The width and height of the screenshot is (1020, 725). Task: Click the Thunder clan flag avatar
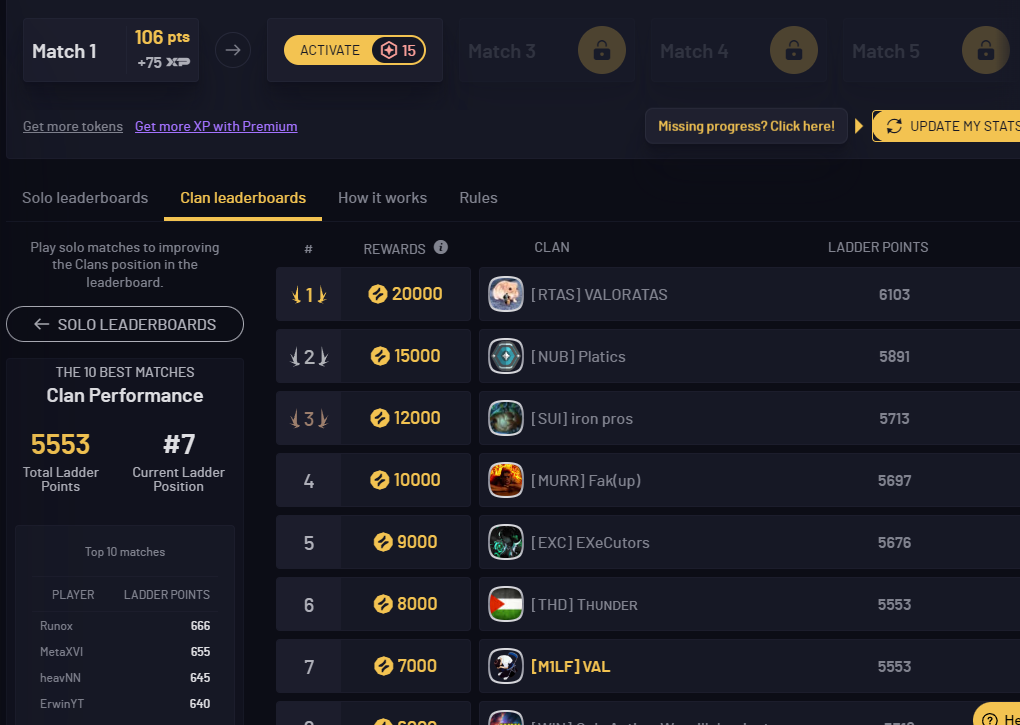point(506,604)
